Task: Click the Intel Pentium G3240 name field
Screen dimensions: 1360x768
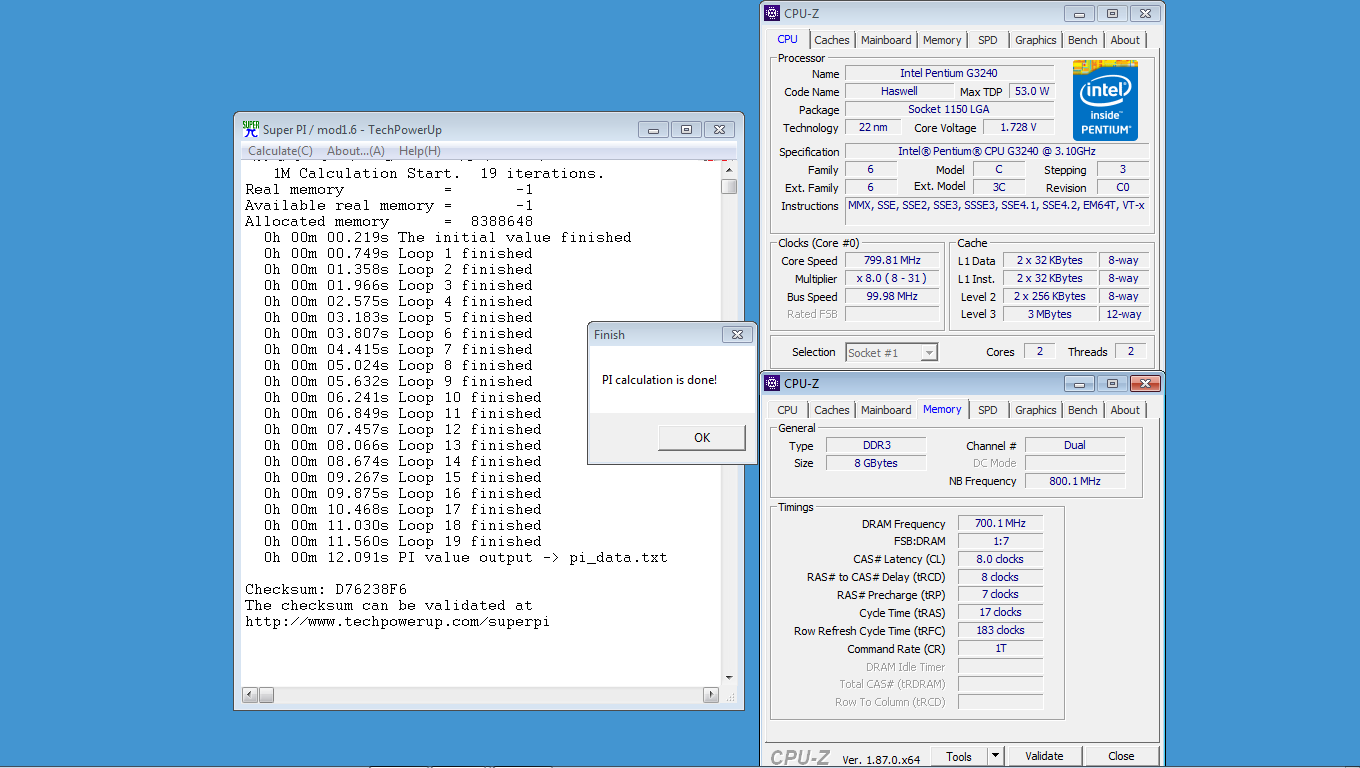Action: pos(949,73)
